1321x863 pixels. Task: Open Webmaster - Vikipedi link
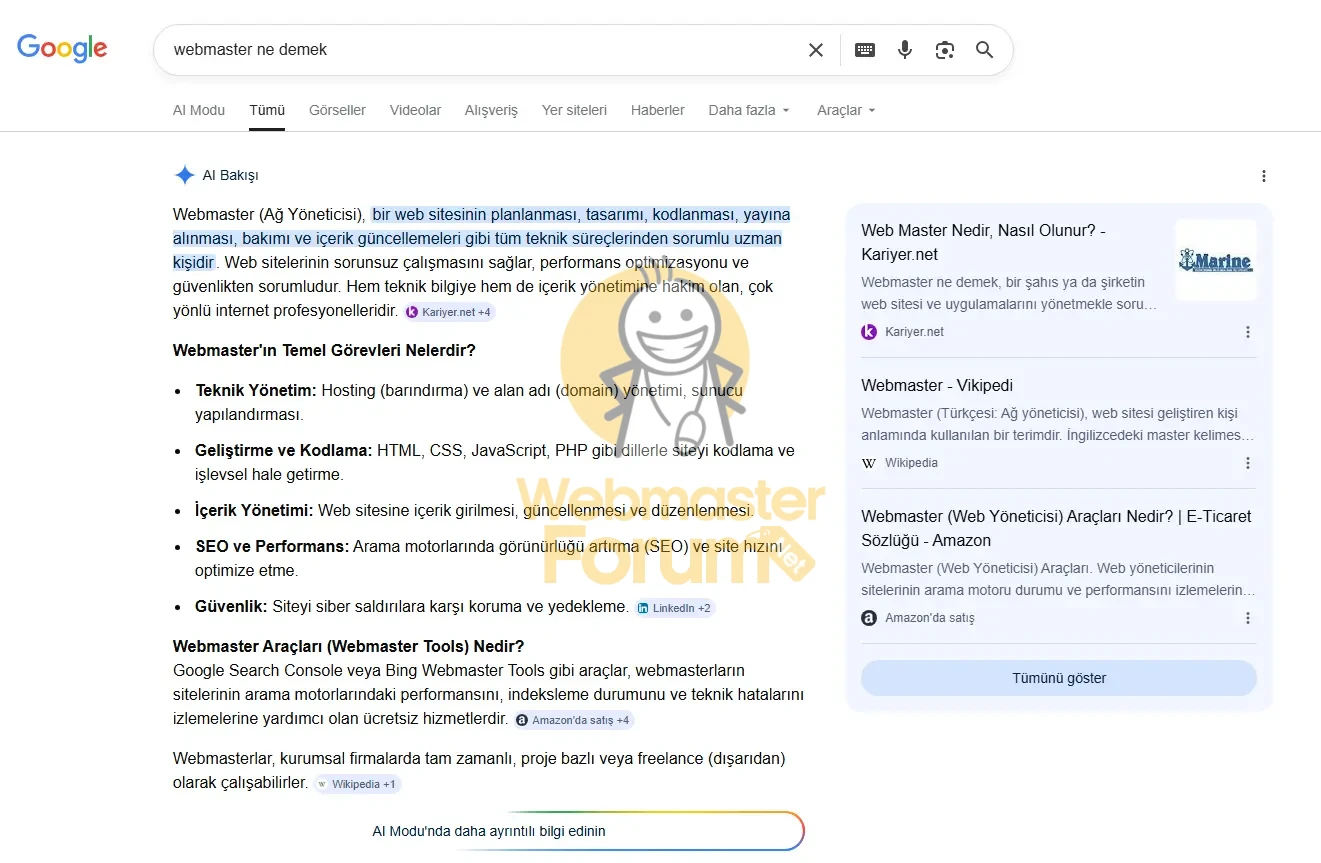[937, 385]
